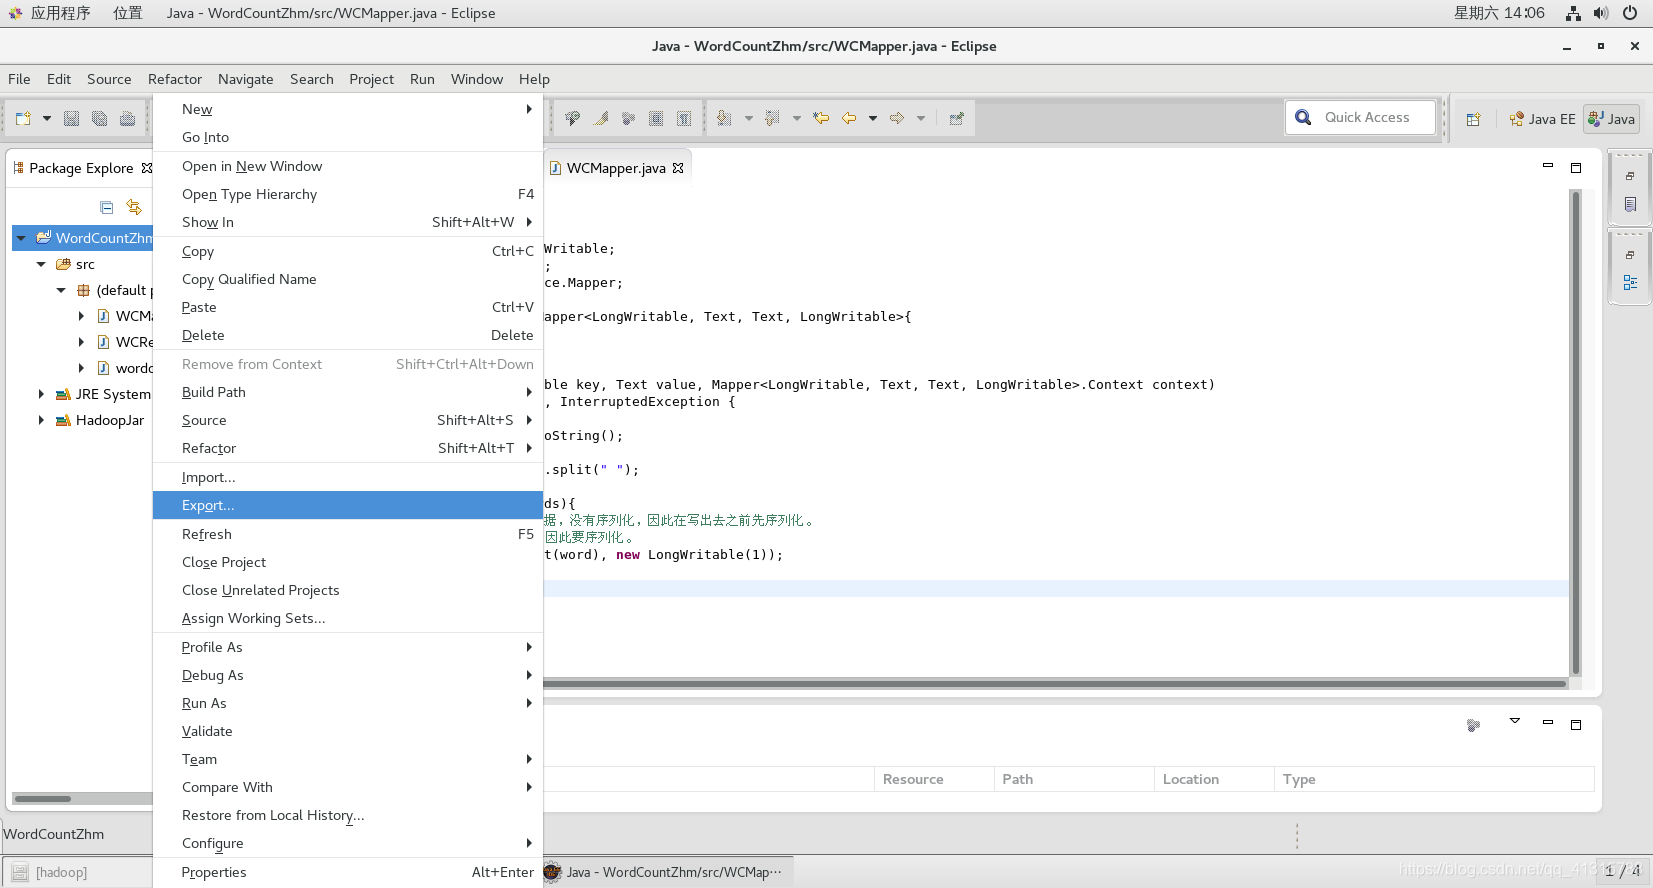1653x888 pixels.
Task: Click the external-open toolbar icon at toolbar's end
Action: (x=956, y=118)
